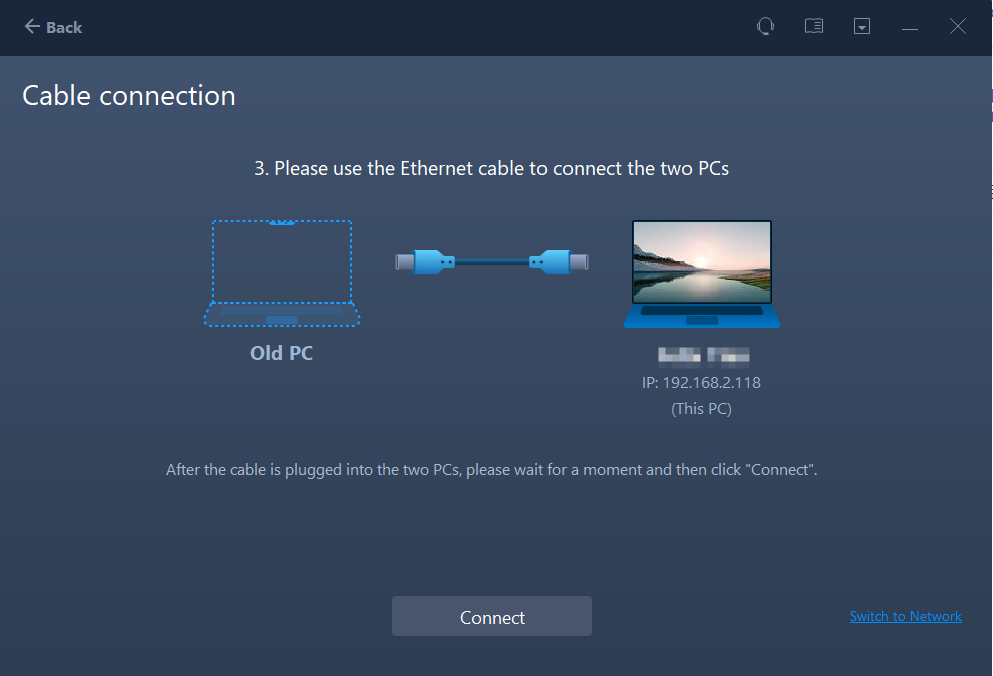Screen dimensions: 993x676
Task: Expand the title bar dropdown menu
Action: pyautogui.click(x=862, y=27)
